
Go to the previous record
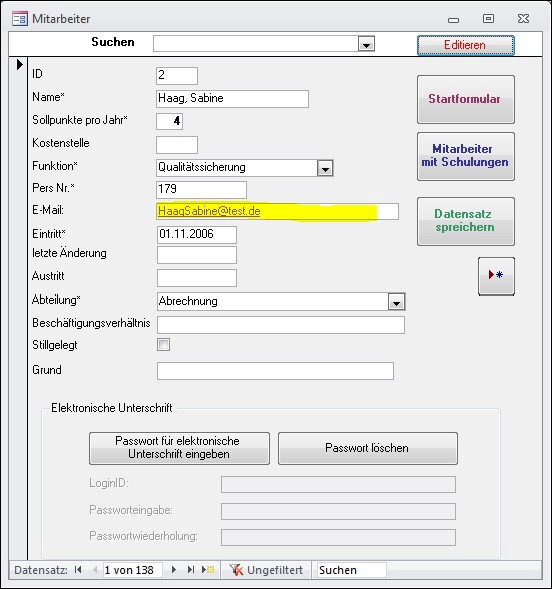coord(95,569)
